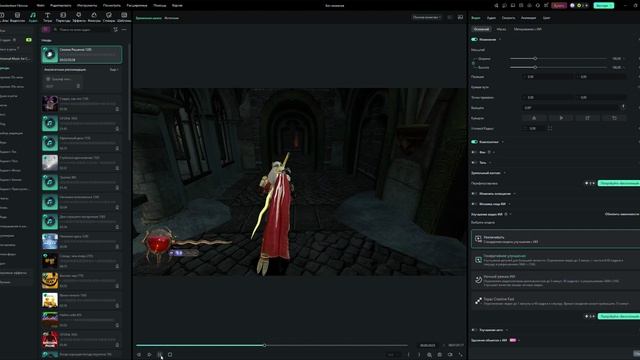Open the preview quality dropdown above the viewer
This screenshot has width=640, height=360.
(427, 17)
